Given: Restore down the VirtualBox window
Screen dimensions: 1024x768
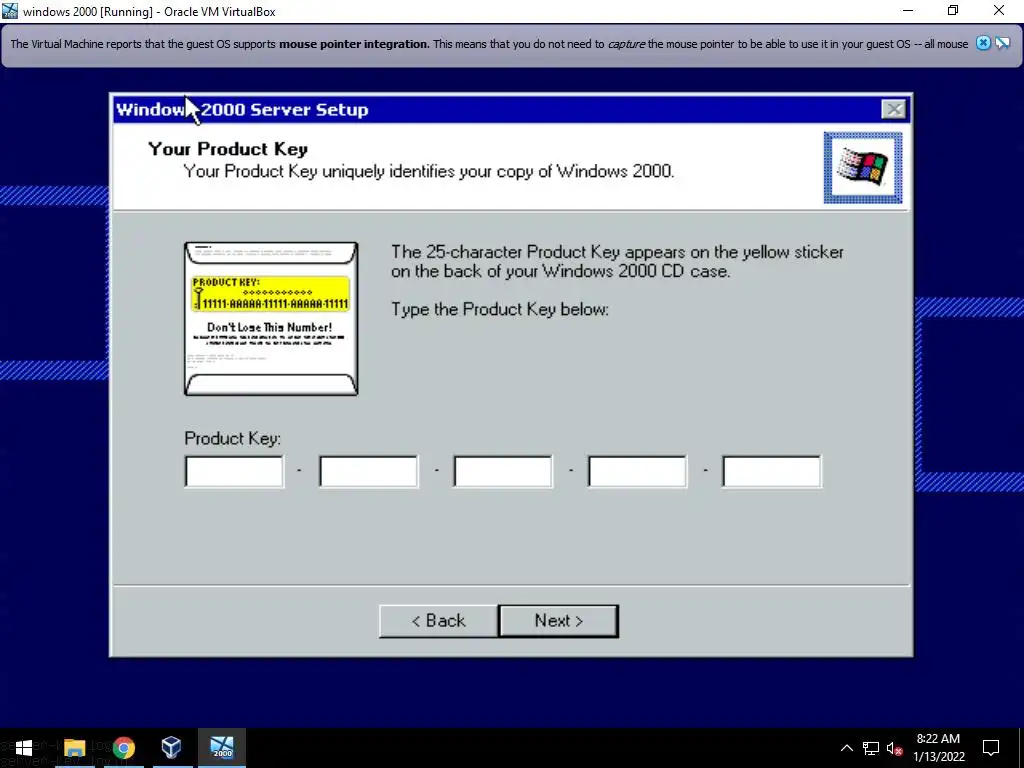Looking at the screenshot, I should click(x=953, y=11).
